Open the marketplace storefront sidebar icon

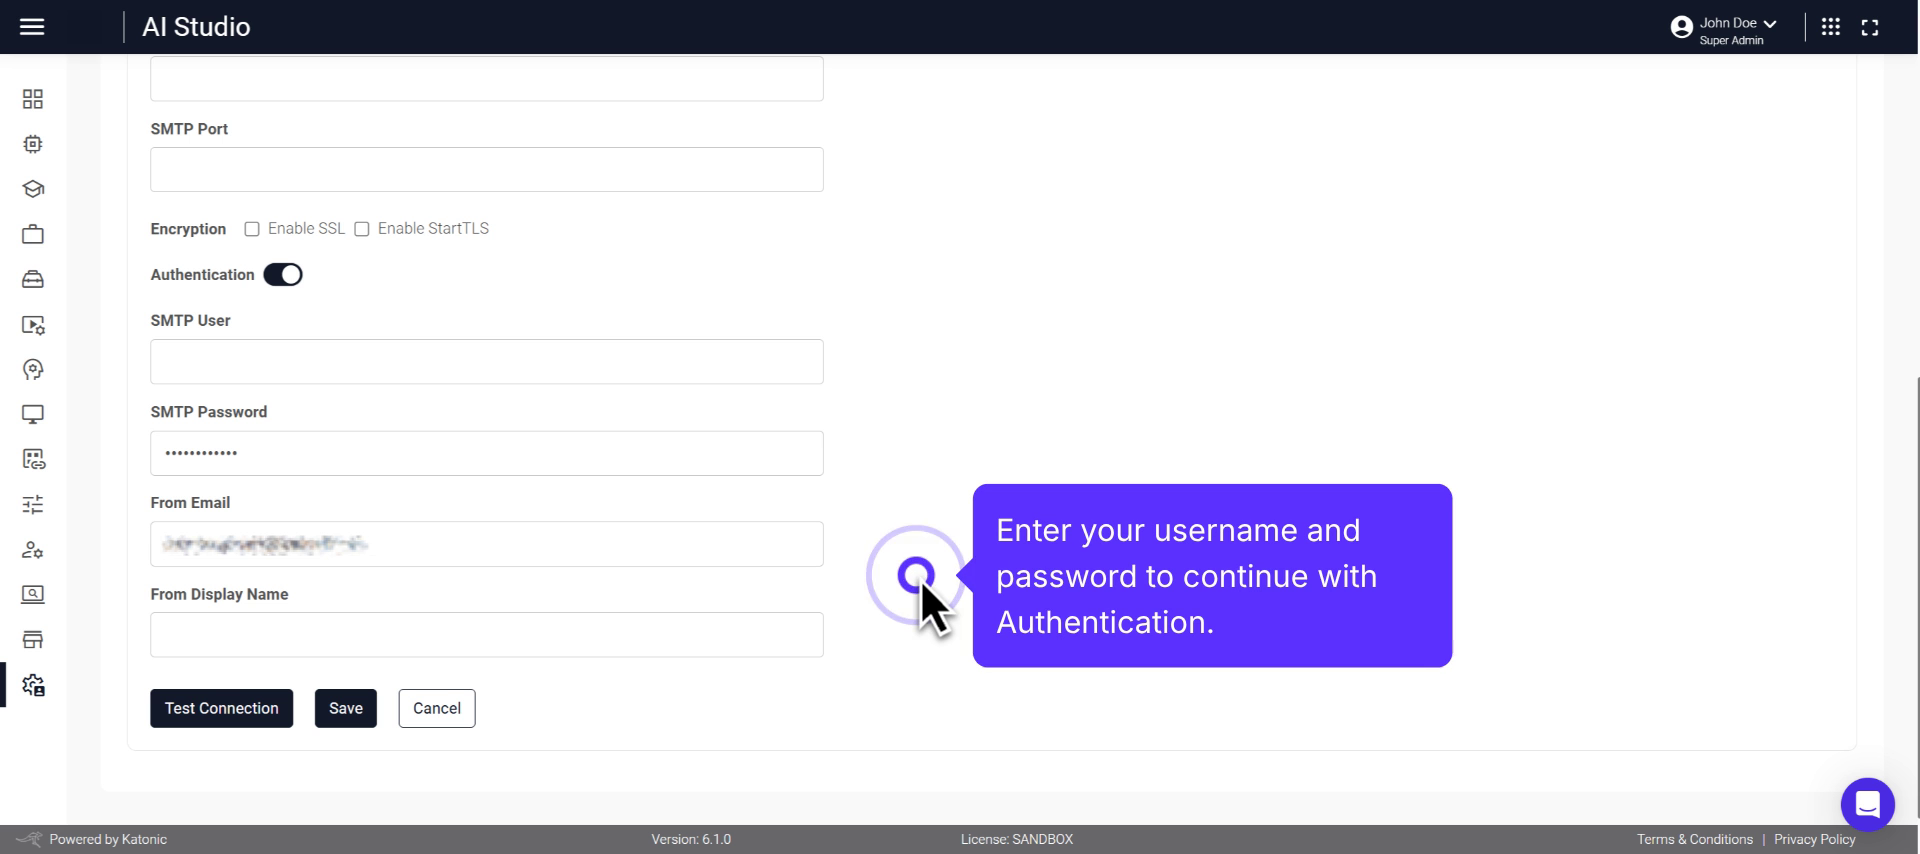click(33, 639)
